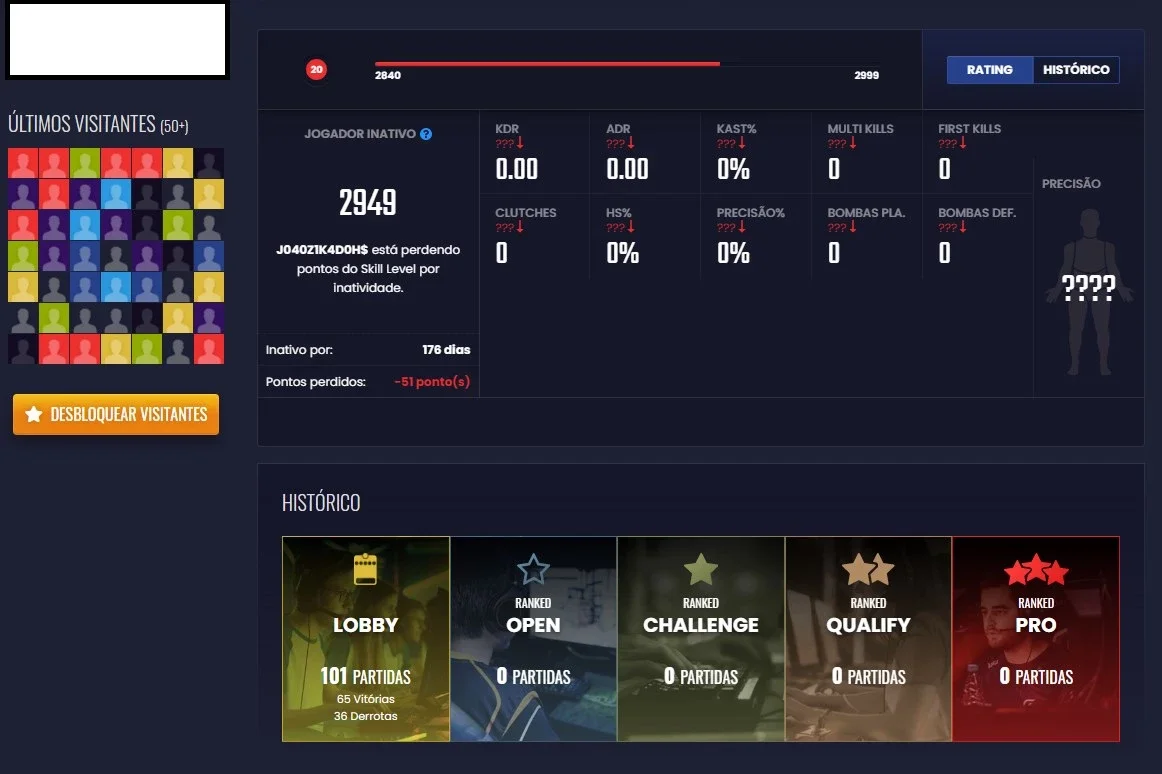
Task: Click the 2949 rating score
Action: point(368,202)
